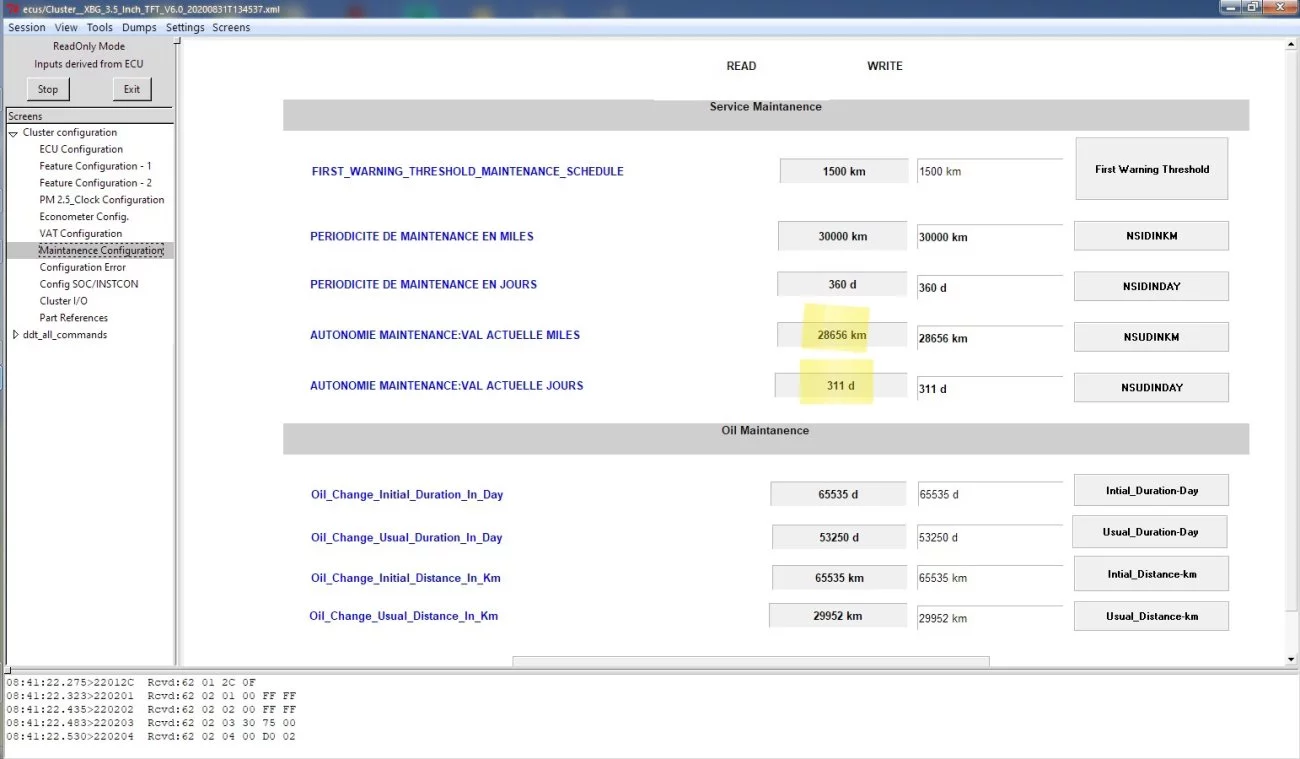Click the NSIDINDAY write button
Viewport: 1300px width, 759px height.
tap(1151, 286)
